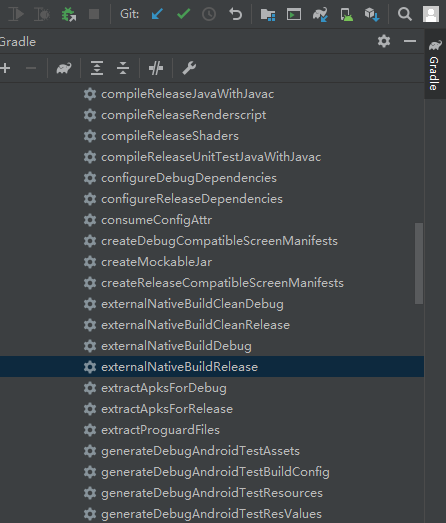Select compileReleaseShaders task

(x=170, y=136)
